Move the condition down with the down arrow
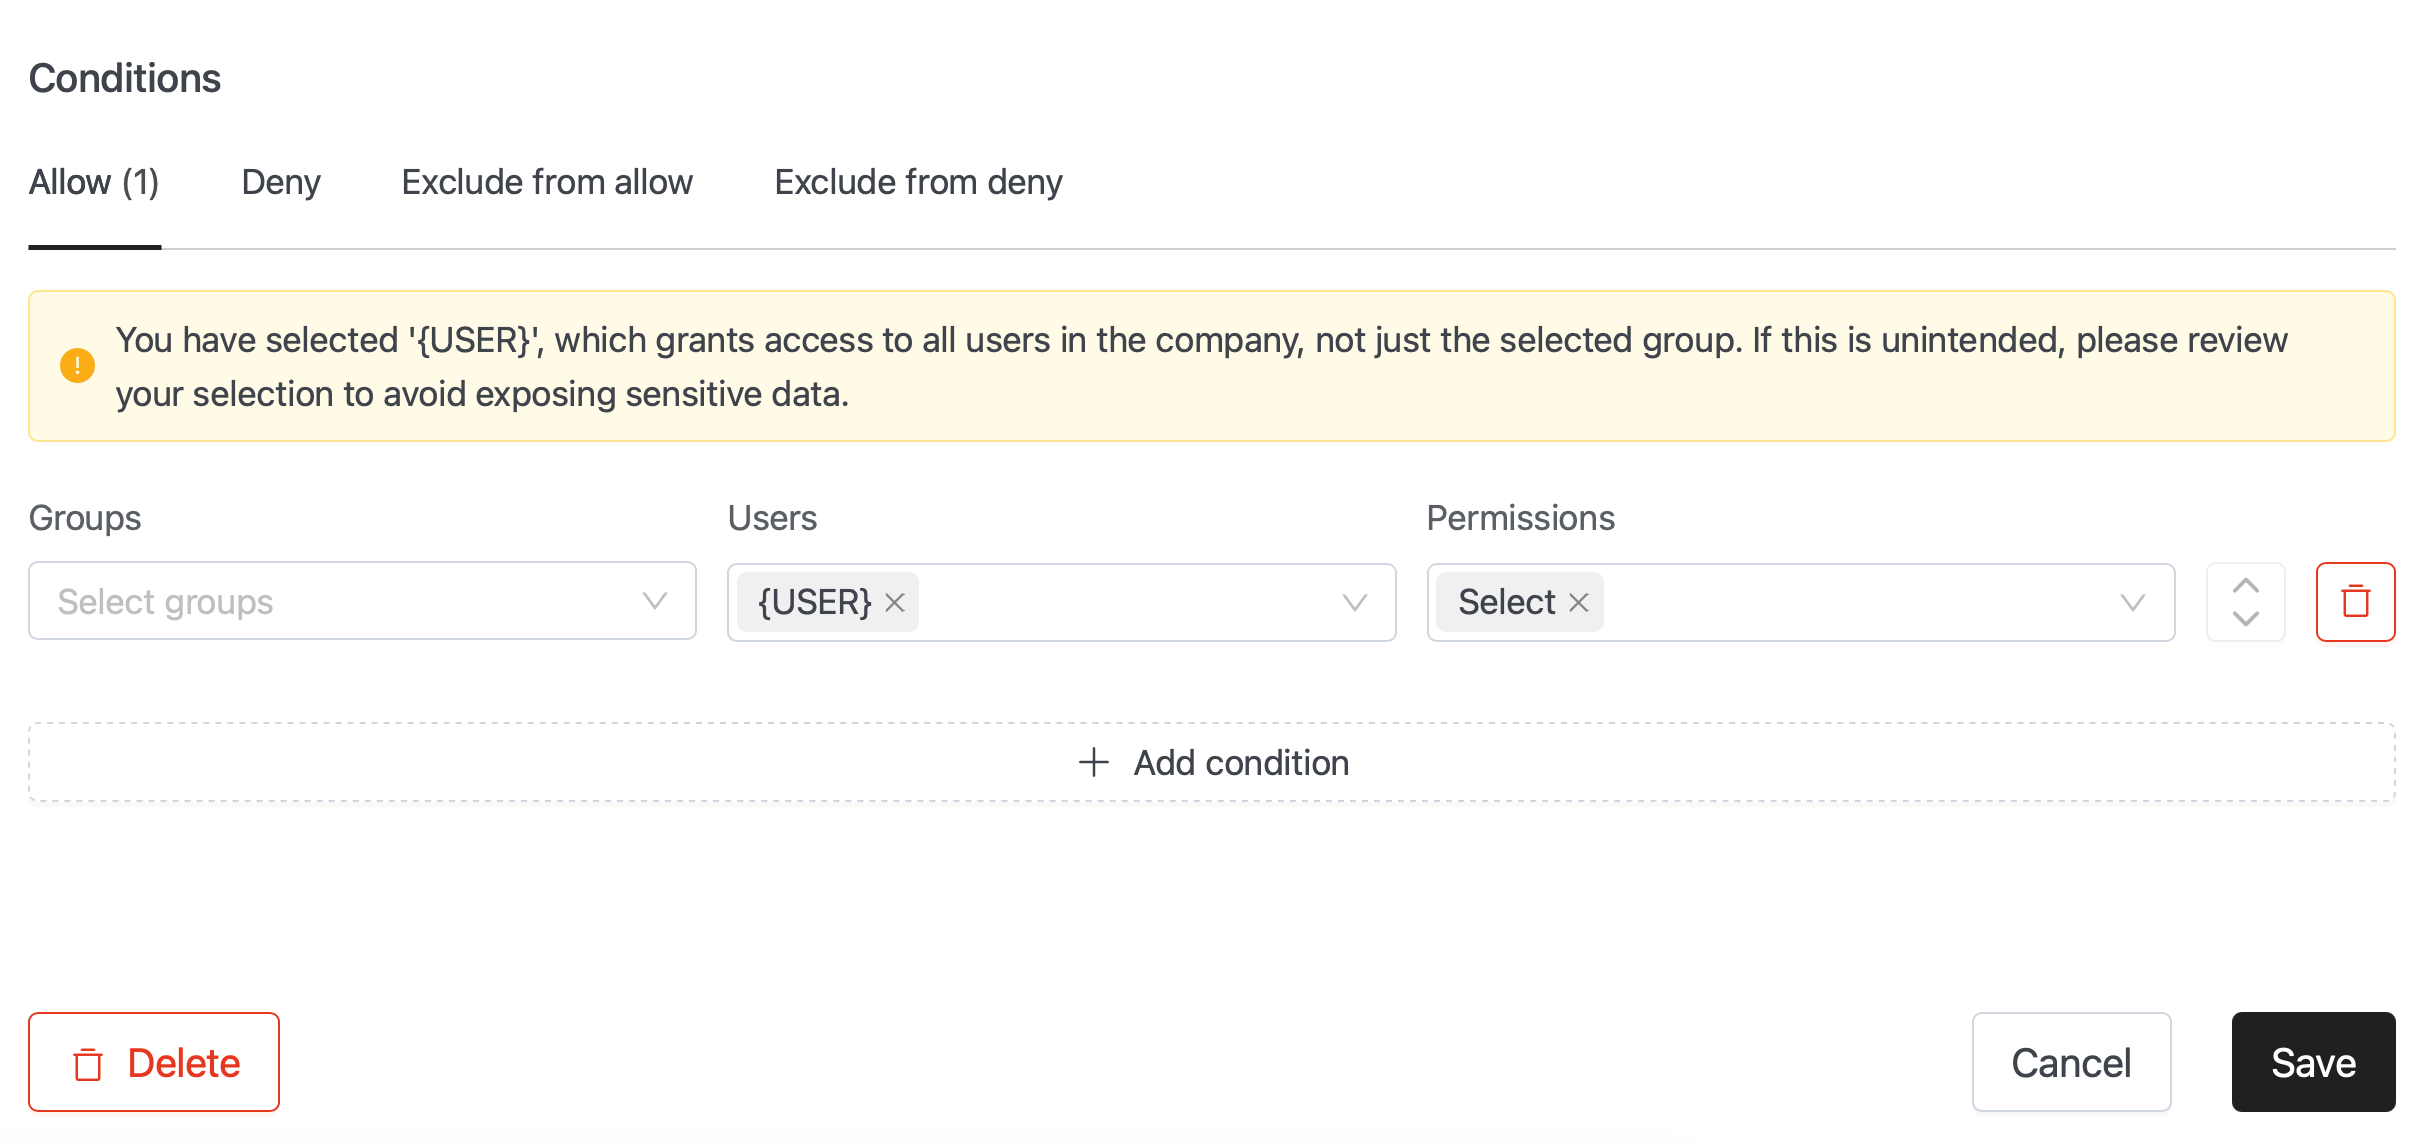2430x1144 pixels. coord(2246,618)
